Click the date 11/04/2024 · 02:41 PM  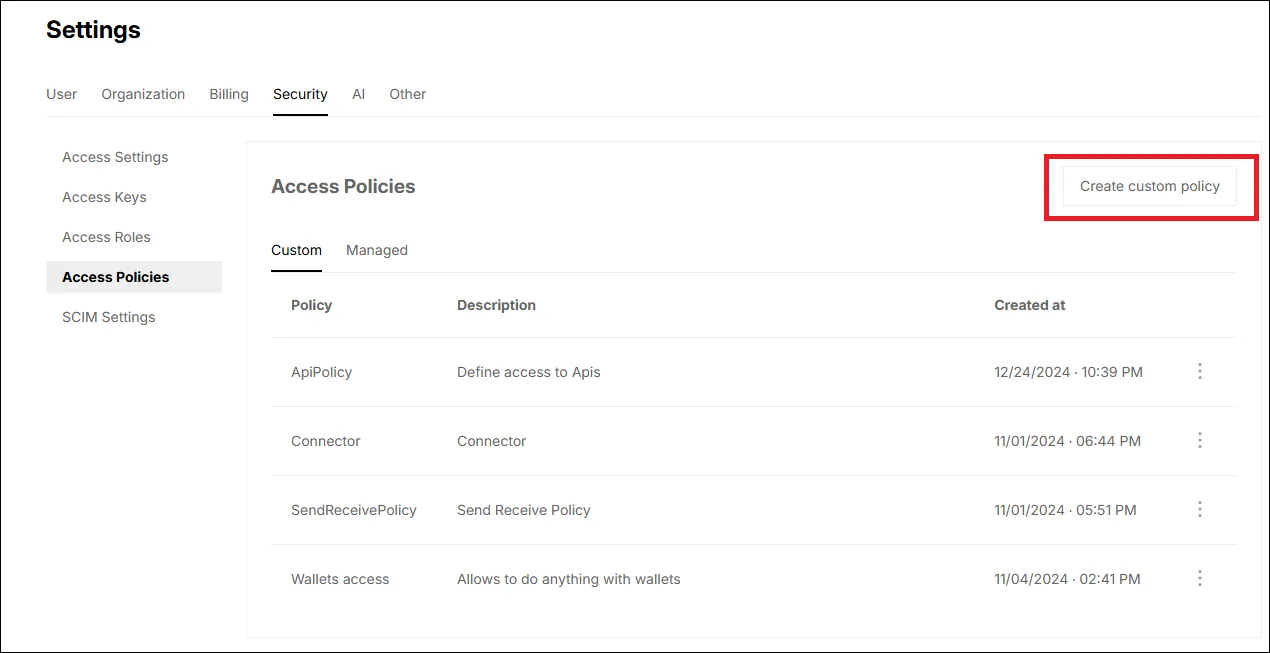pos(1067,579)
